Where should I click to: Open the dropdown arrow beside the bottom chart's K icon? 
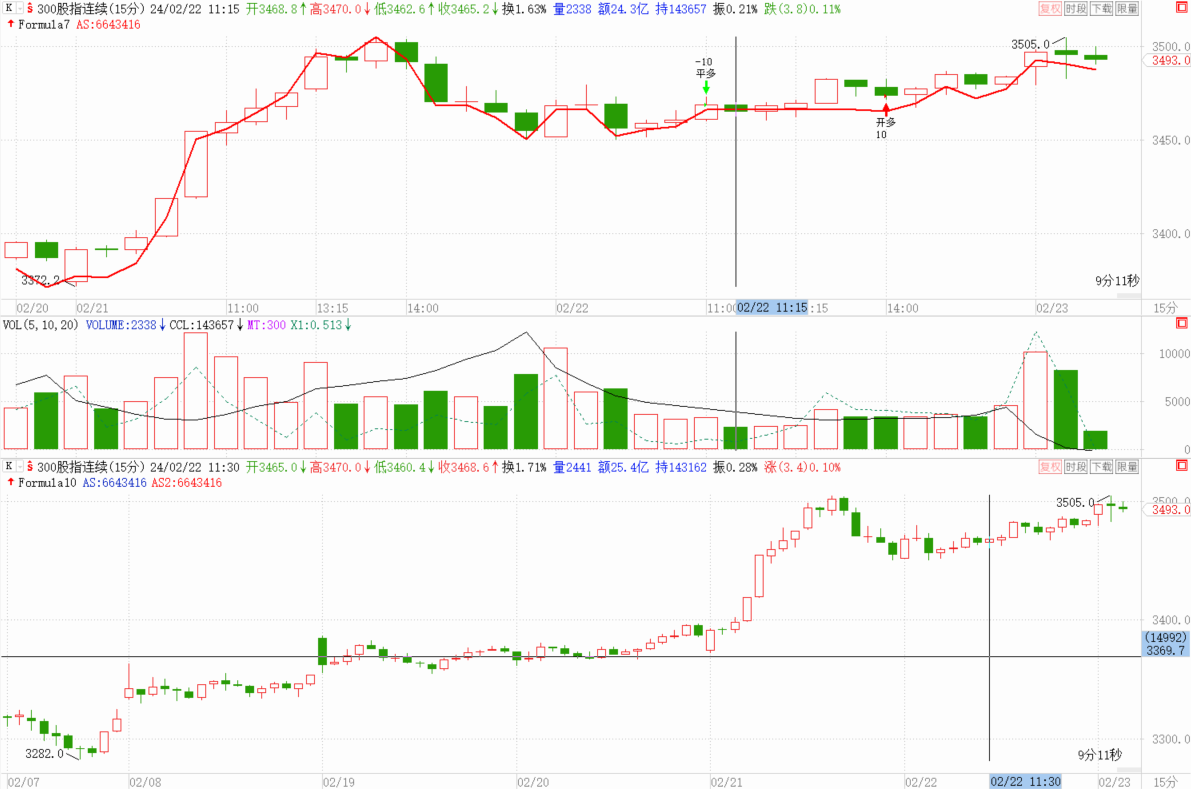click(19, 466)
